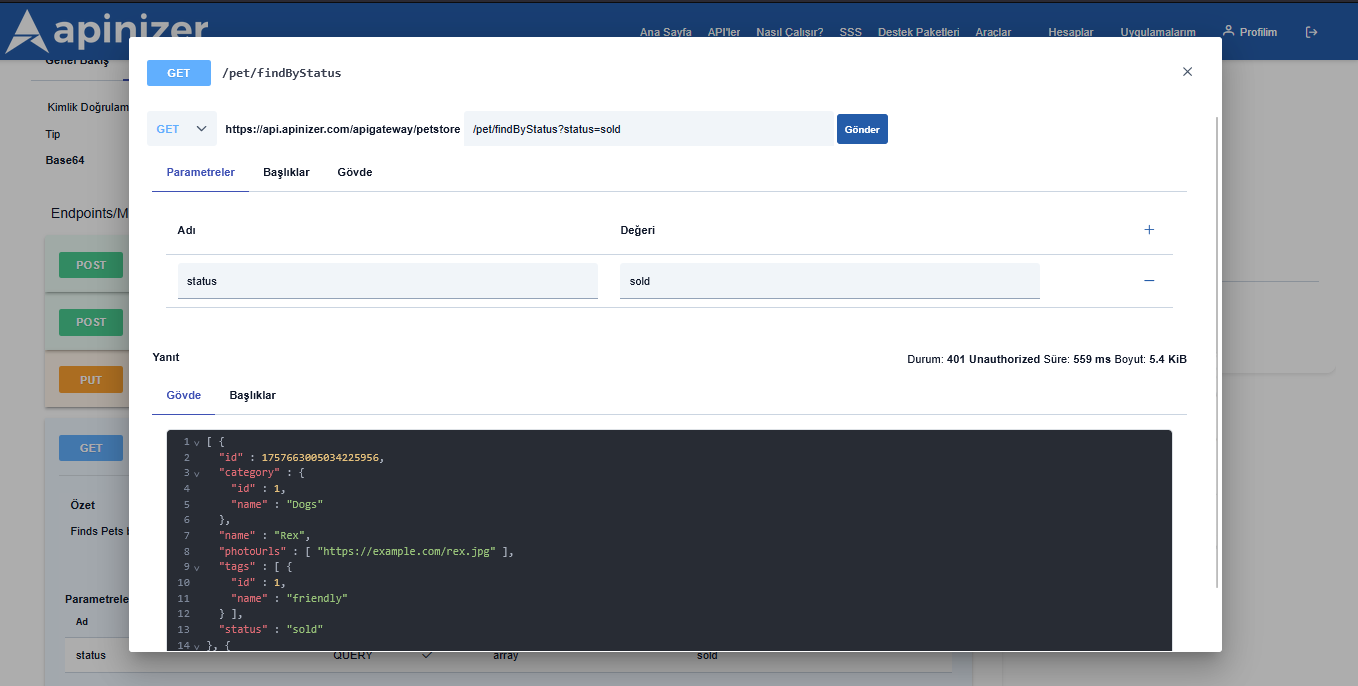Screen dimensions: 1358x686
Task: Click GET endpoint badge in background page
Action: [91, 448]
